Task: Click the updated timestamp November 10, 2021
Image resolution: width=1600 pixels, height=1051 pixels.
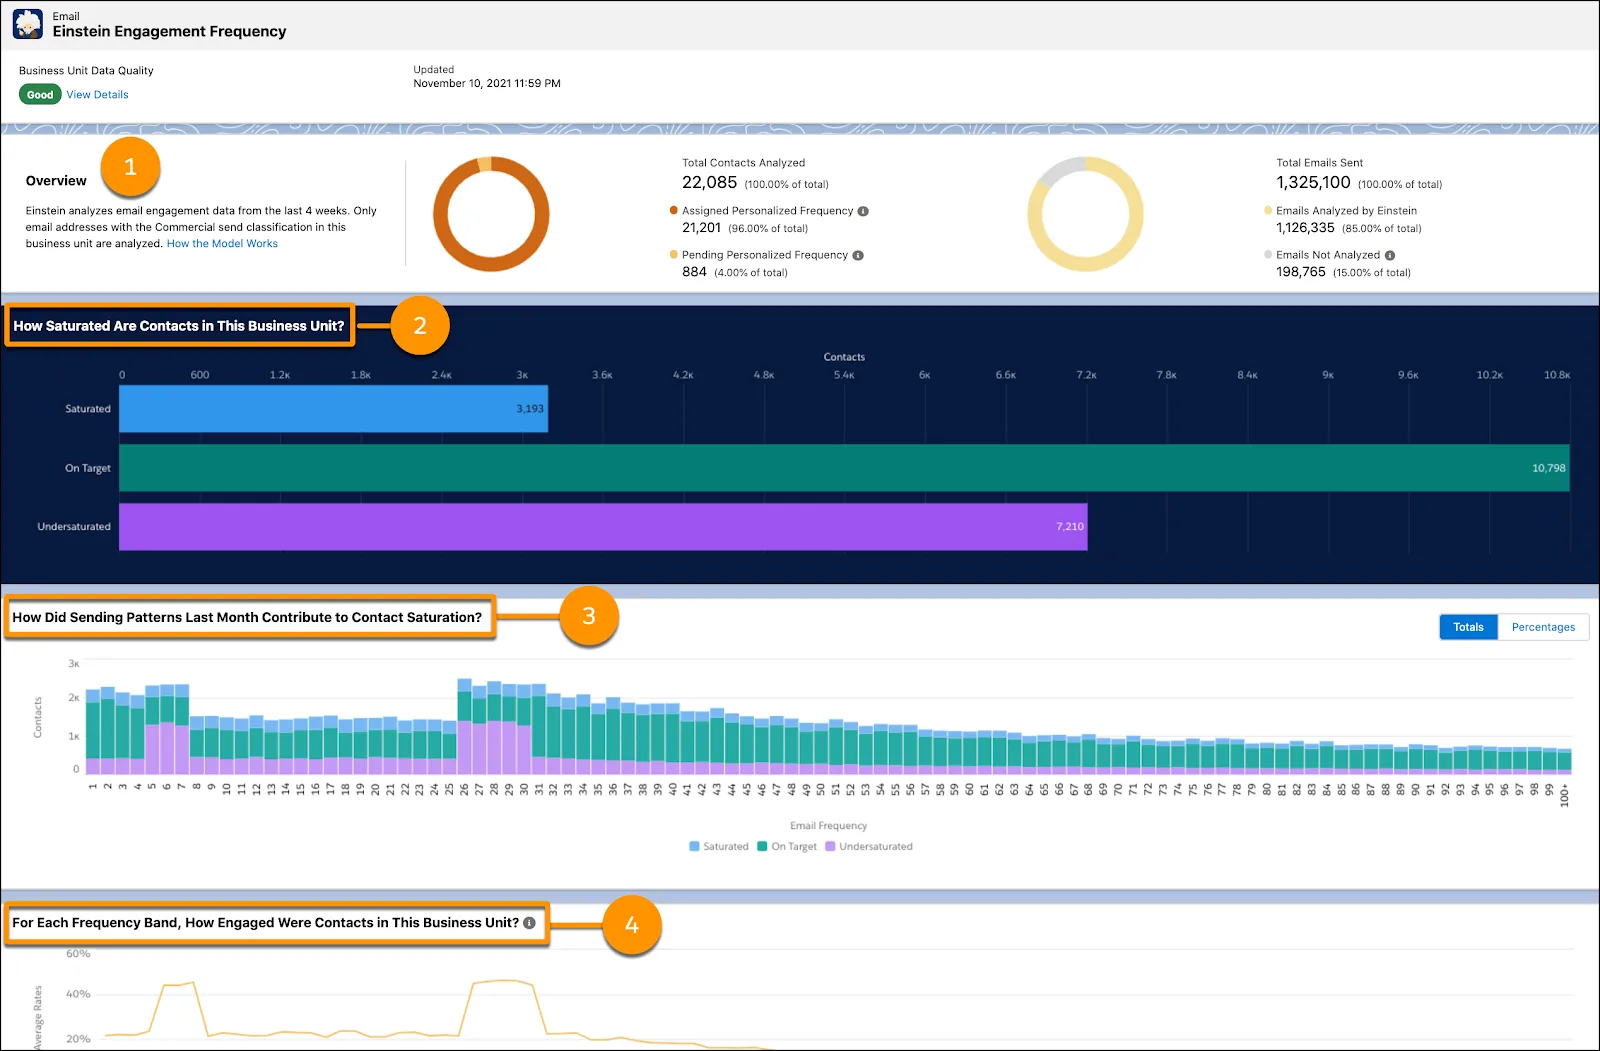Action: click(487, 84)
